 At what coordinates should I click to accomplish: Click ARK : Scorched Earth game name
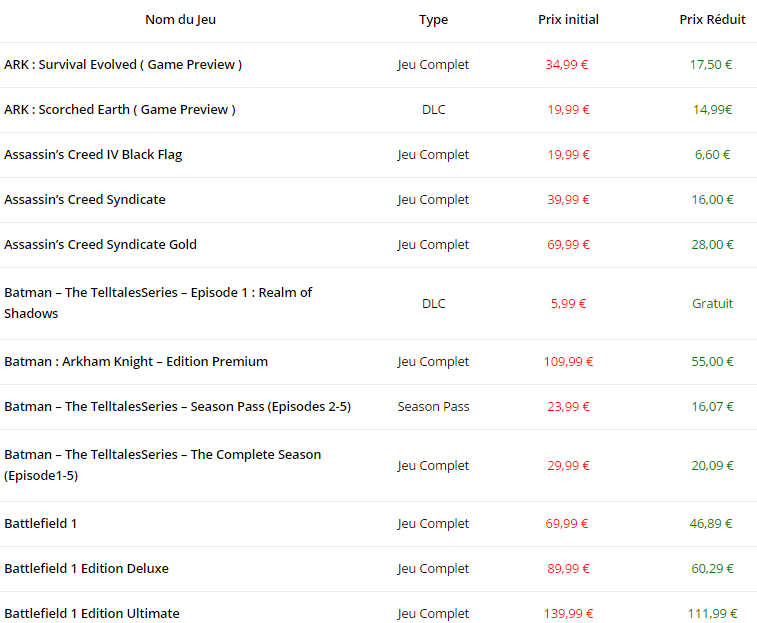[x=120, y=110]
